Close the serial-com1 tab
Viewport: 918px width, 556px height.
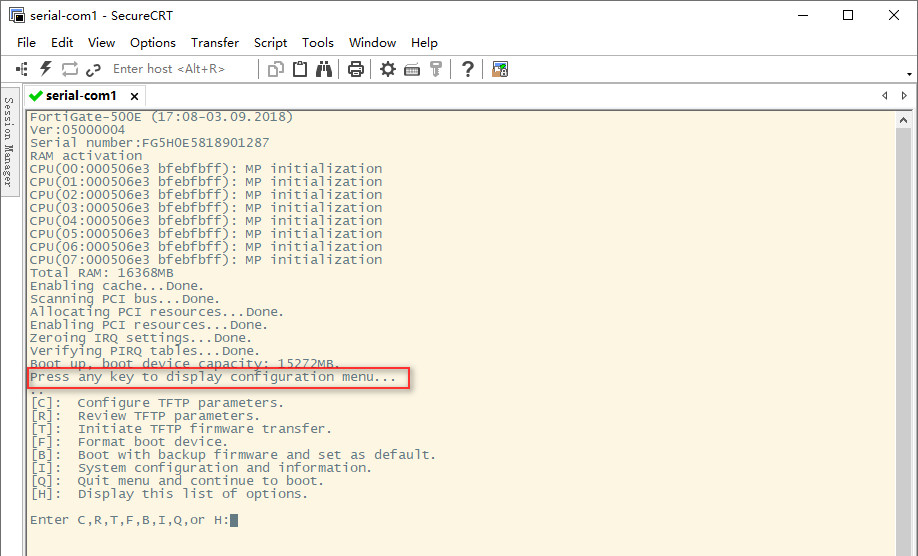click(134, 96)
